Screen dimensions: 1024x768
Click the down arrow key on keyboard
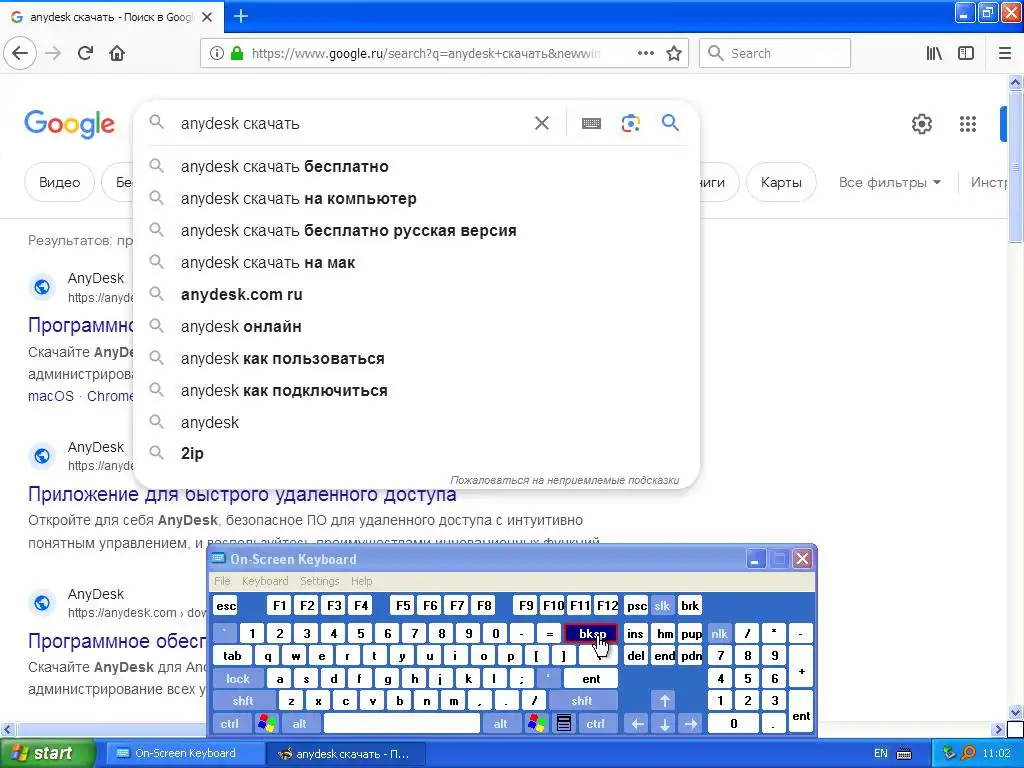click(x=664, y=724)
